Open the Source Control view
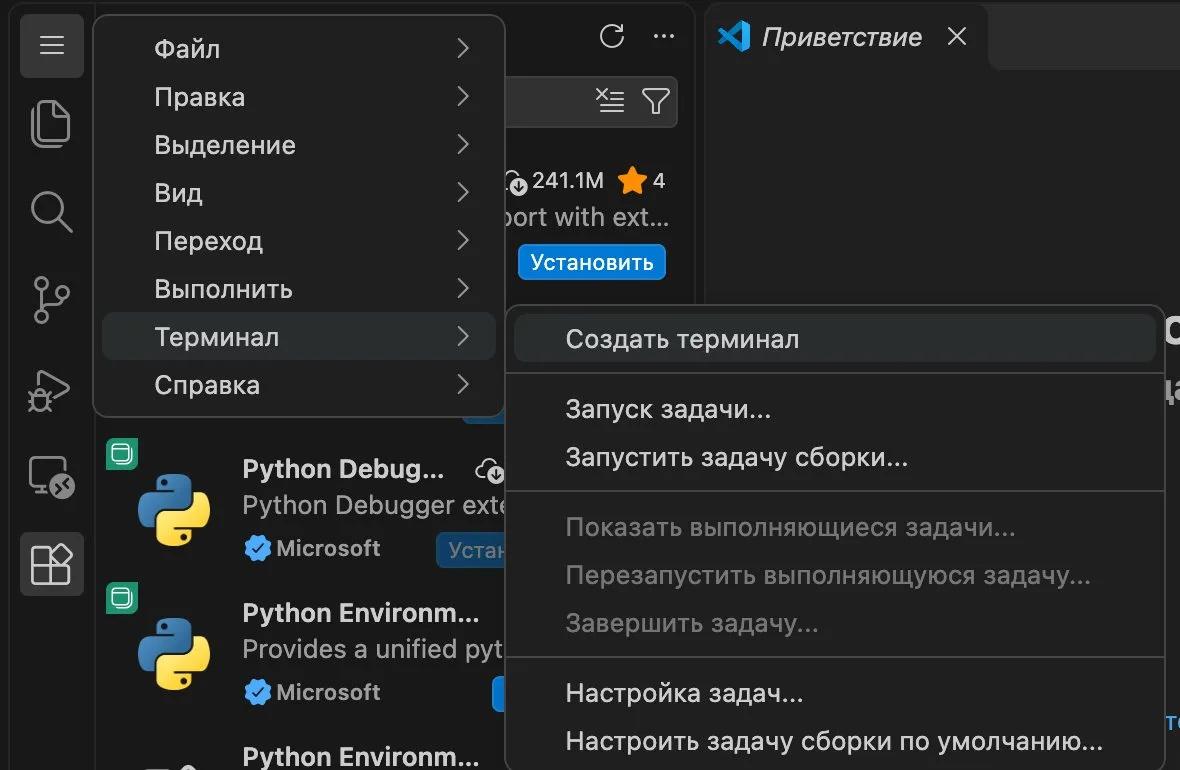The height and width of the screenshot is (770, 1180). click(x=51, y=300)
